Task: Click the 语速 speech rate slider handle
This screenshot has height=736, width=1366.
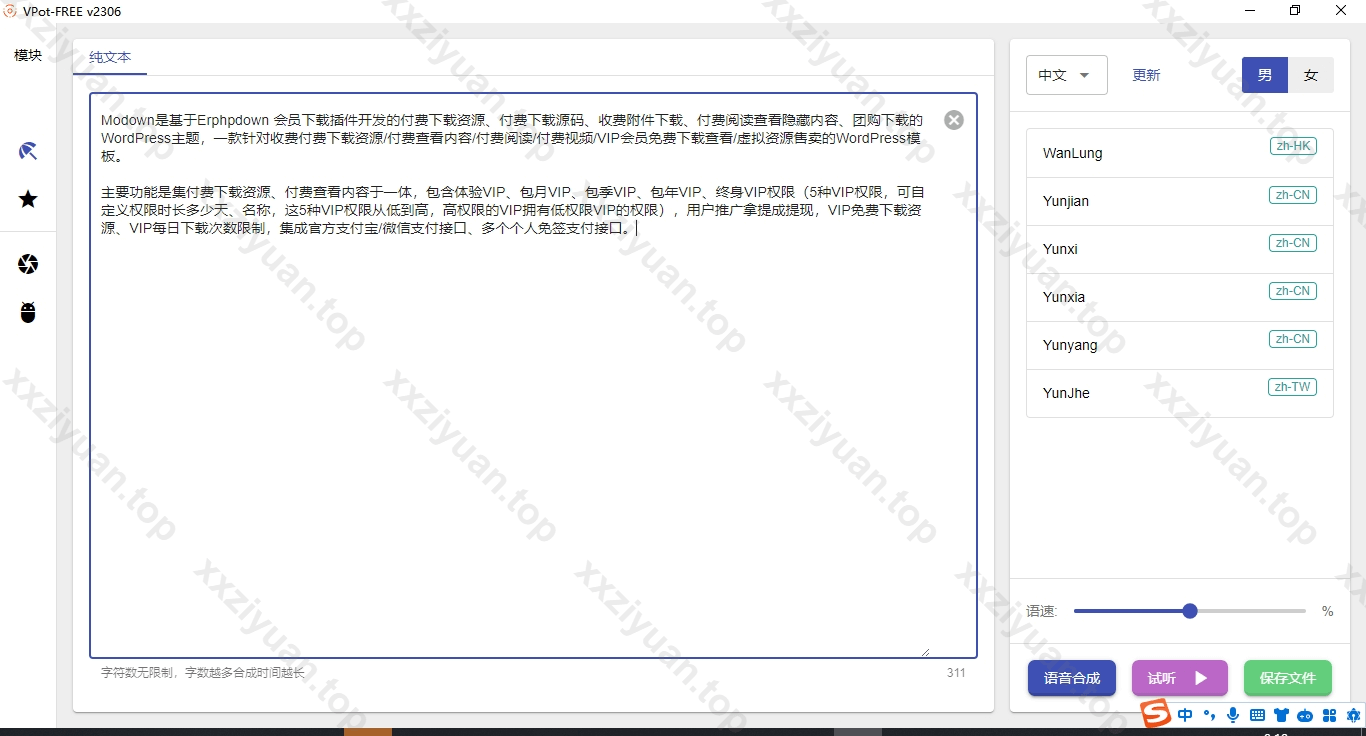Action: click(1190, 611)
